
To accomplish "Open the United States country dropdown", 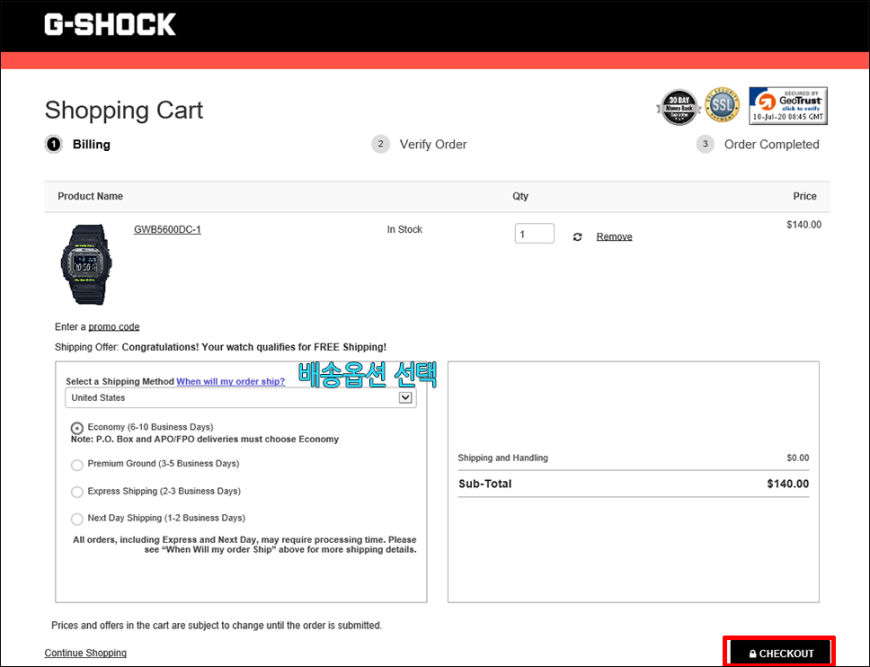I will click(x=241, y=397).
